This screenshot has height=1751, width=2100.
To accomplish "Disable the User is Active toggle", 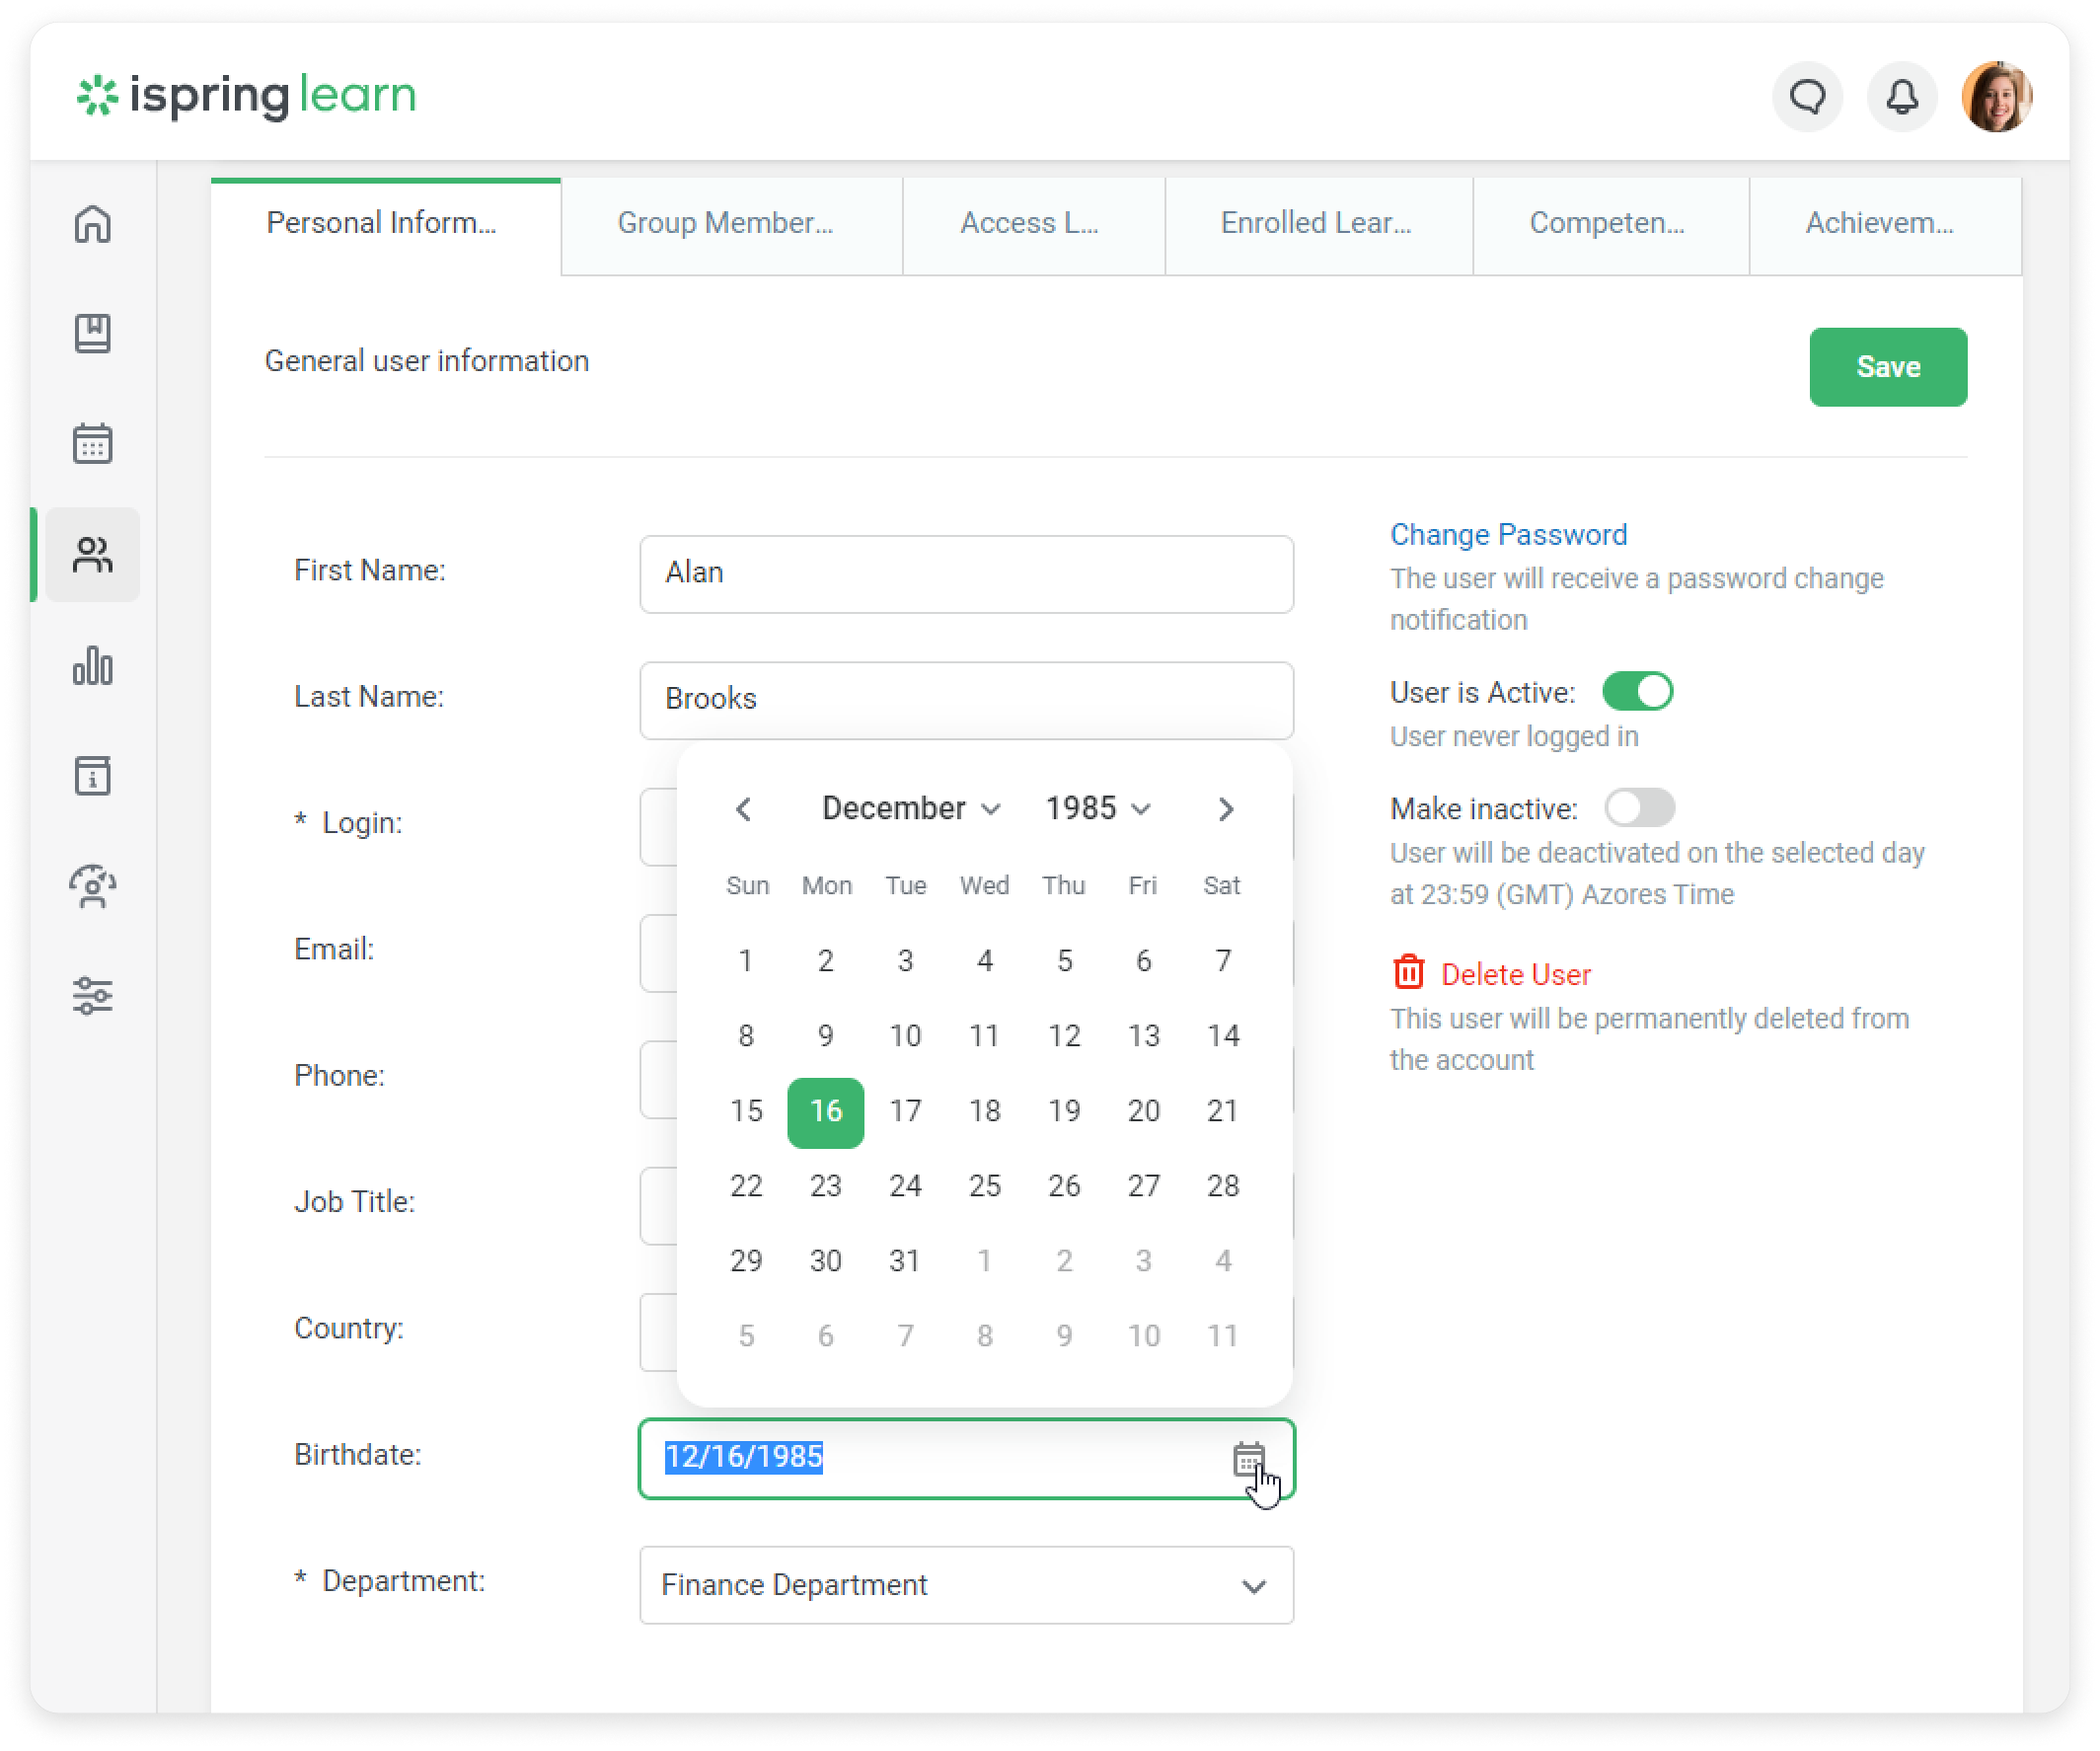I will [1637, 692].
